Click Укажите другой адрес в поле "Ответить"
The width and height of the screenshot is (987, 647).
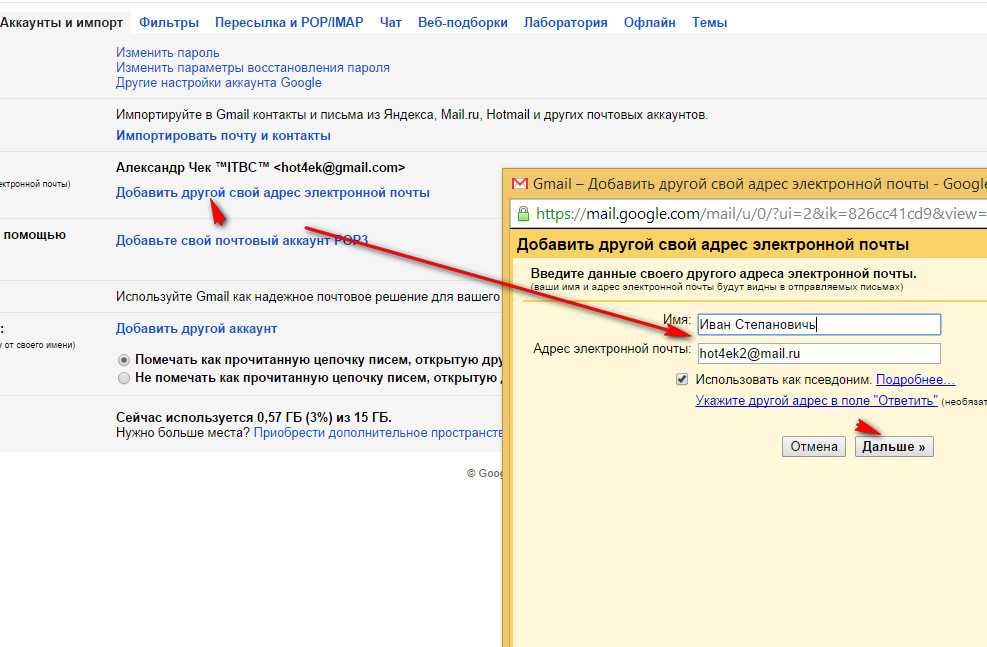tap(816, 401)
